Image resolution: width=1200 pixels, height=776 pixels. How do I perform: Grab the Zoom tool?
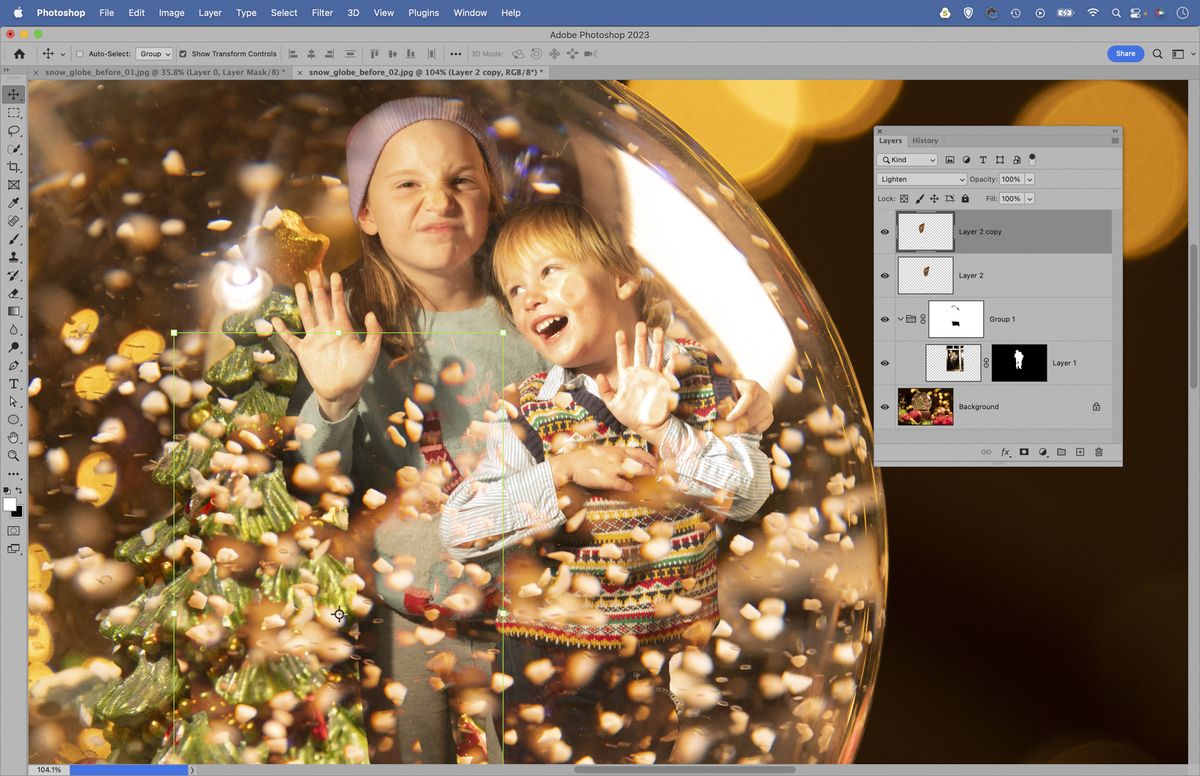click(x=14, y=456)
